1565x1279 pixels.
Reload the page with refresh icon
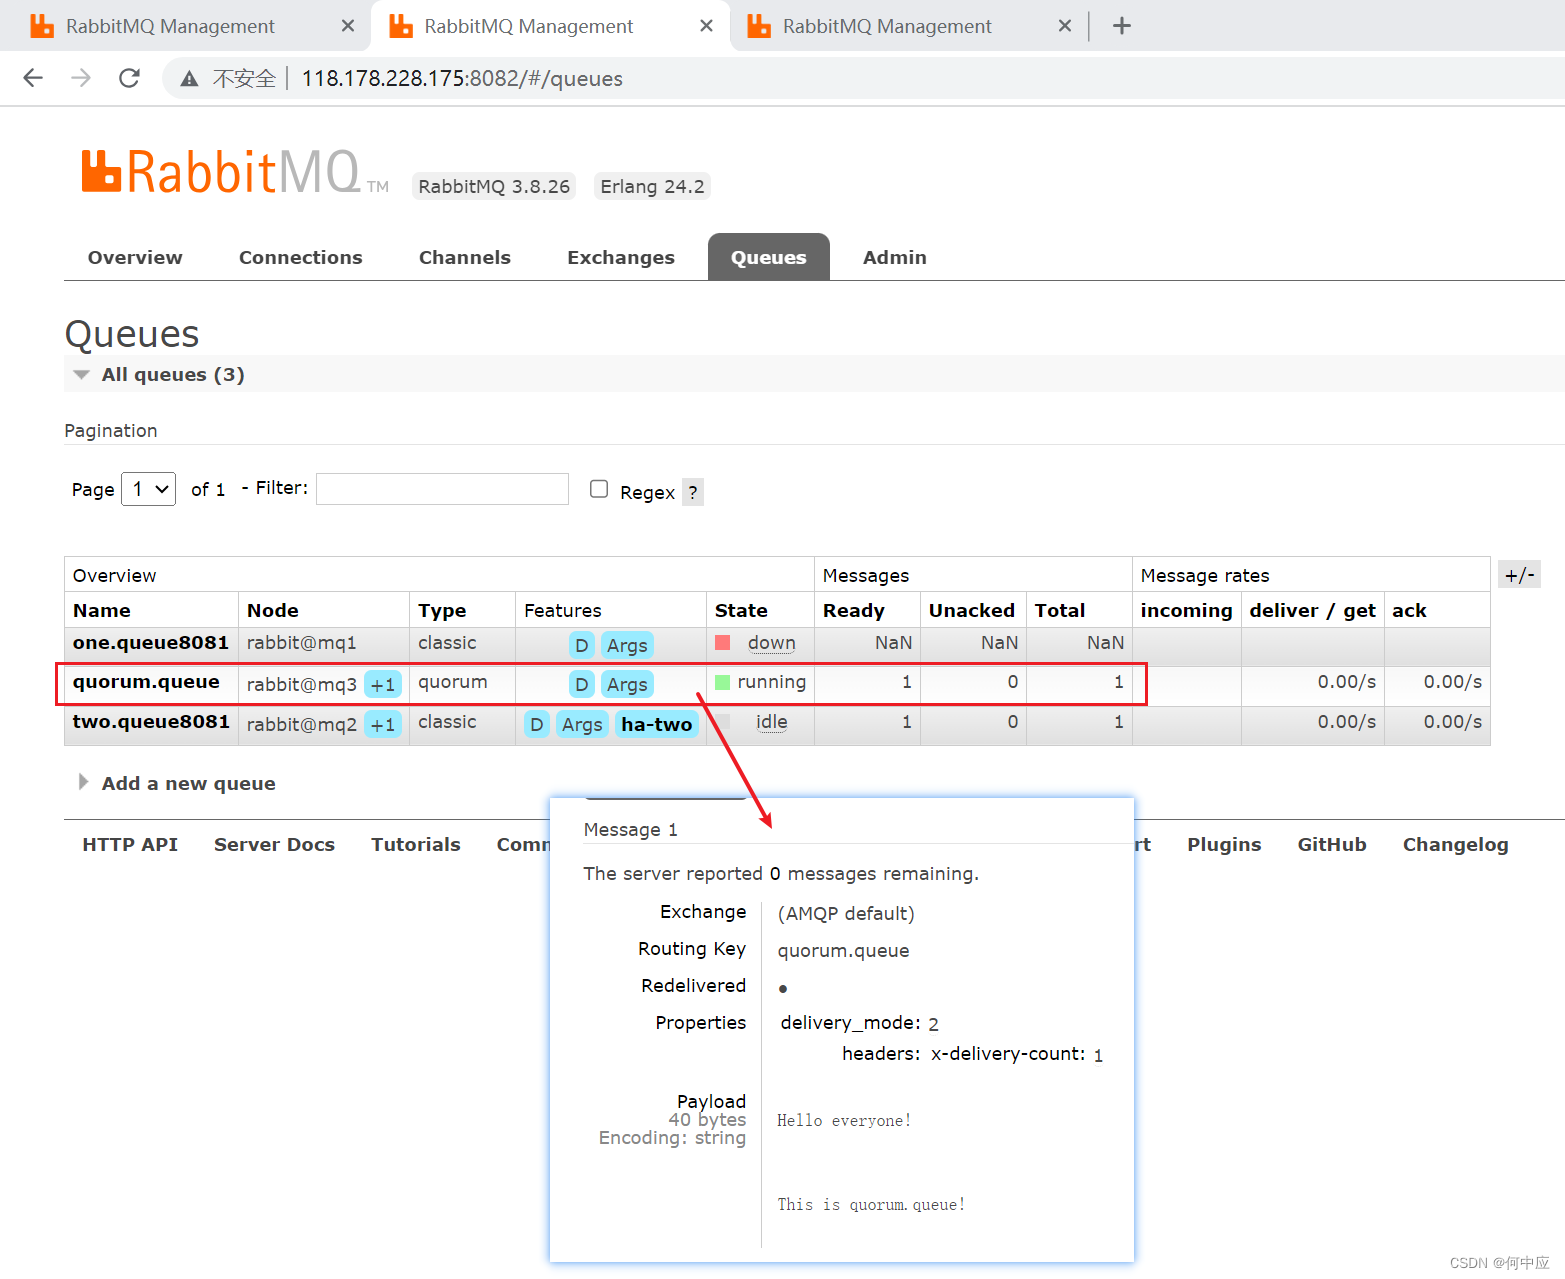[x=129, y=78]
